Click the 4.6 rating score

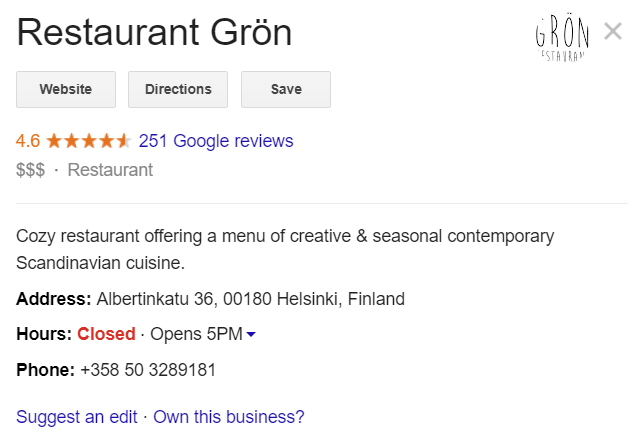click(x=28, y=141)
